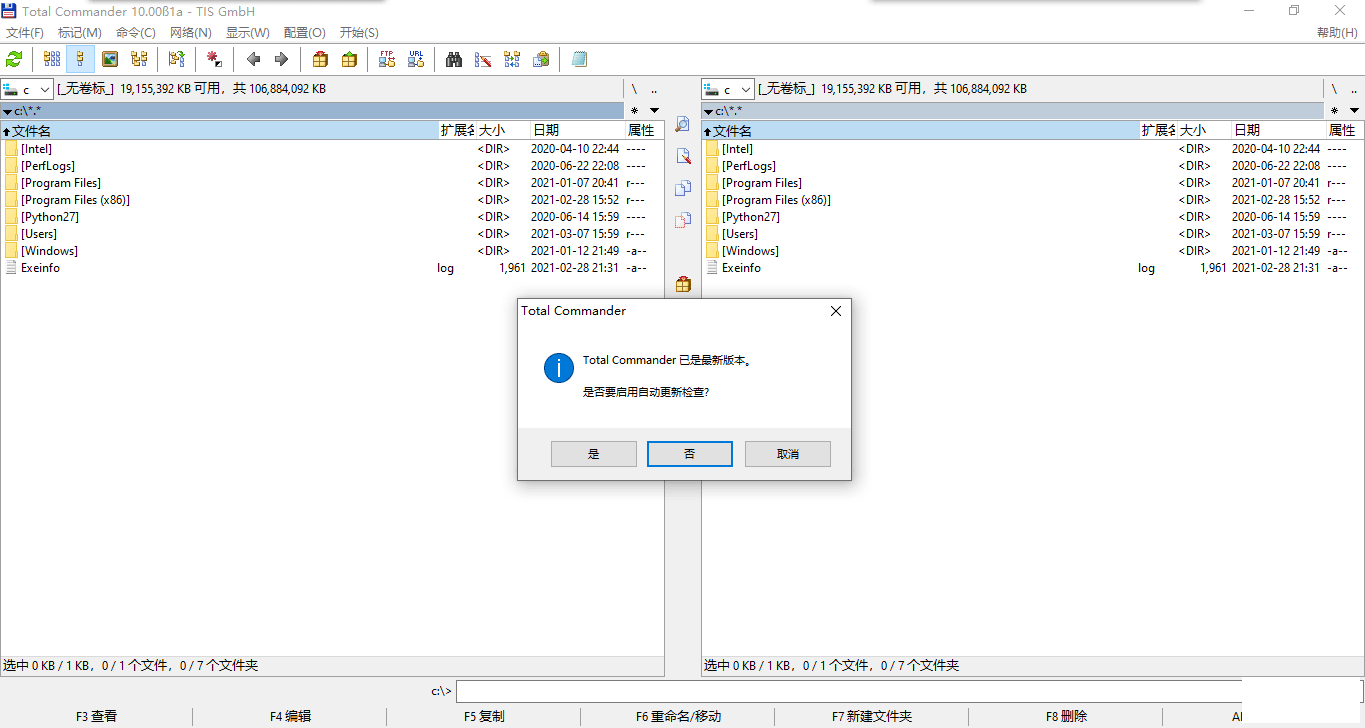Image resolution: width=1365 pixels, height=728 pixels.
Task: Click copy names to clipboard icon
Action: pyautogui.click(x=541, y=59)
